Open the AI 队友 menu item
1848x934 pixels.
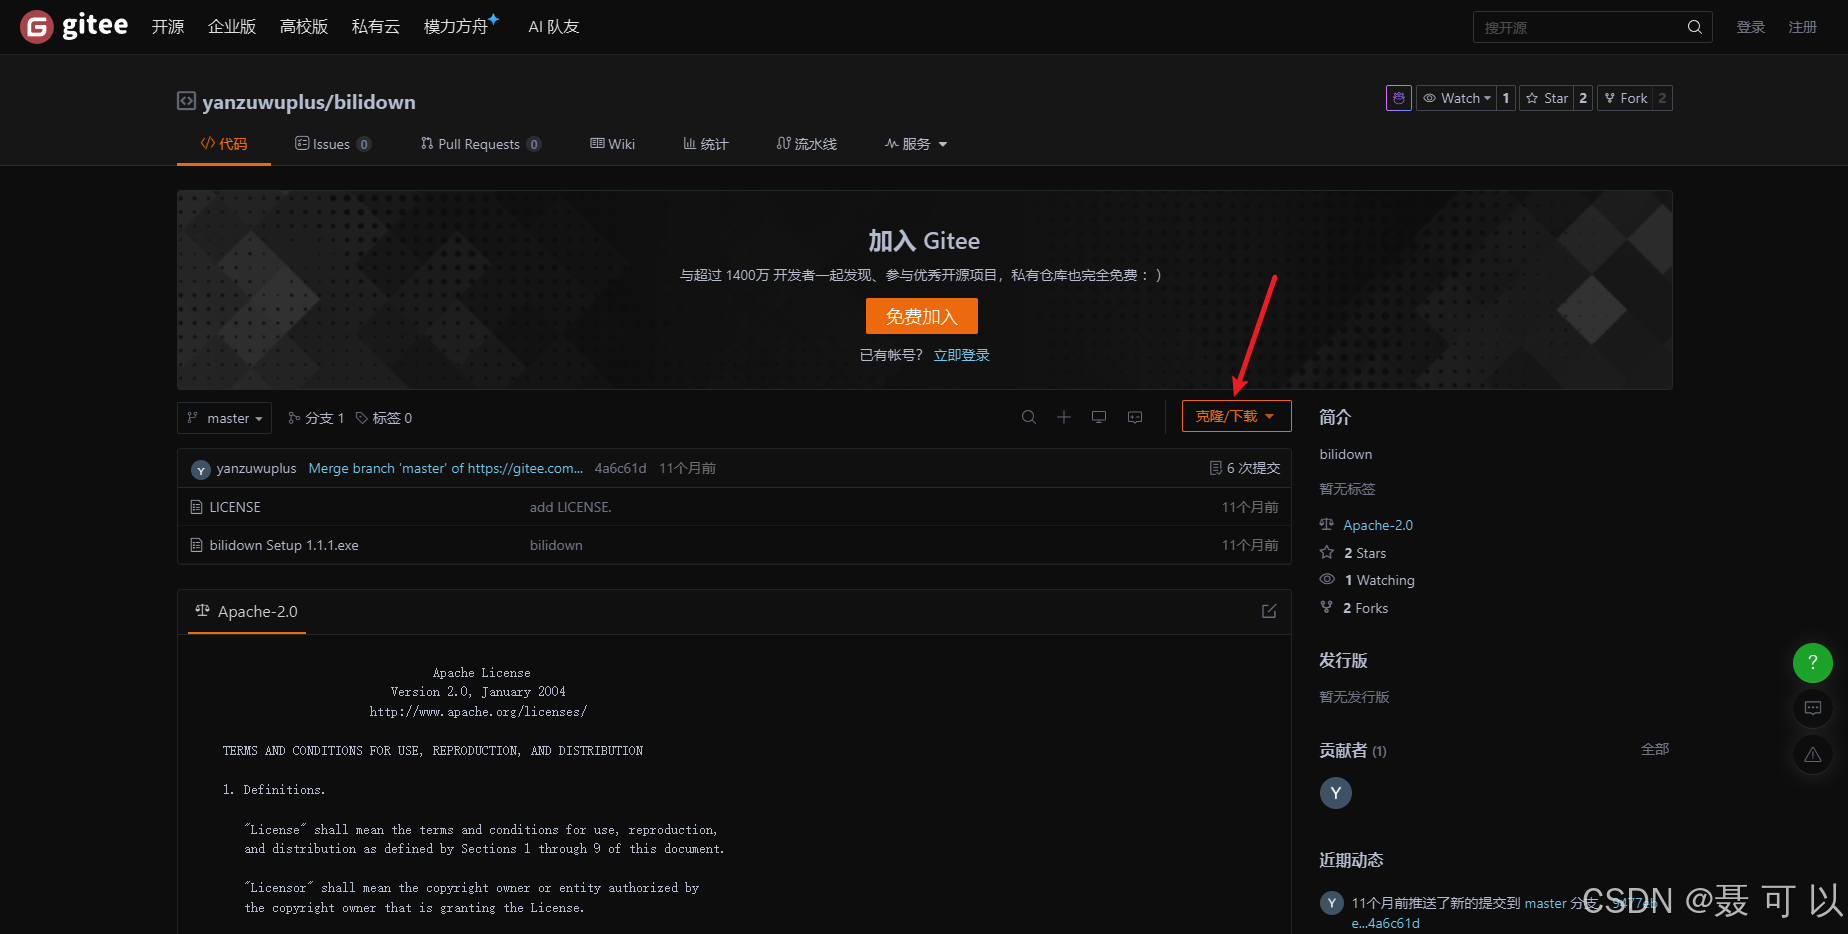[554, 27]
